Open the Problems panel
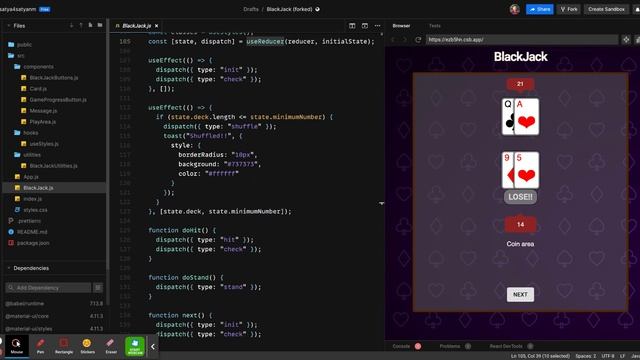Screen dimensions: 640x360 (x=450, y=346)
